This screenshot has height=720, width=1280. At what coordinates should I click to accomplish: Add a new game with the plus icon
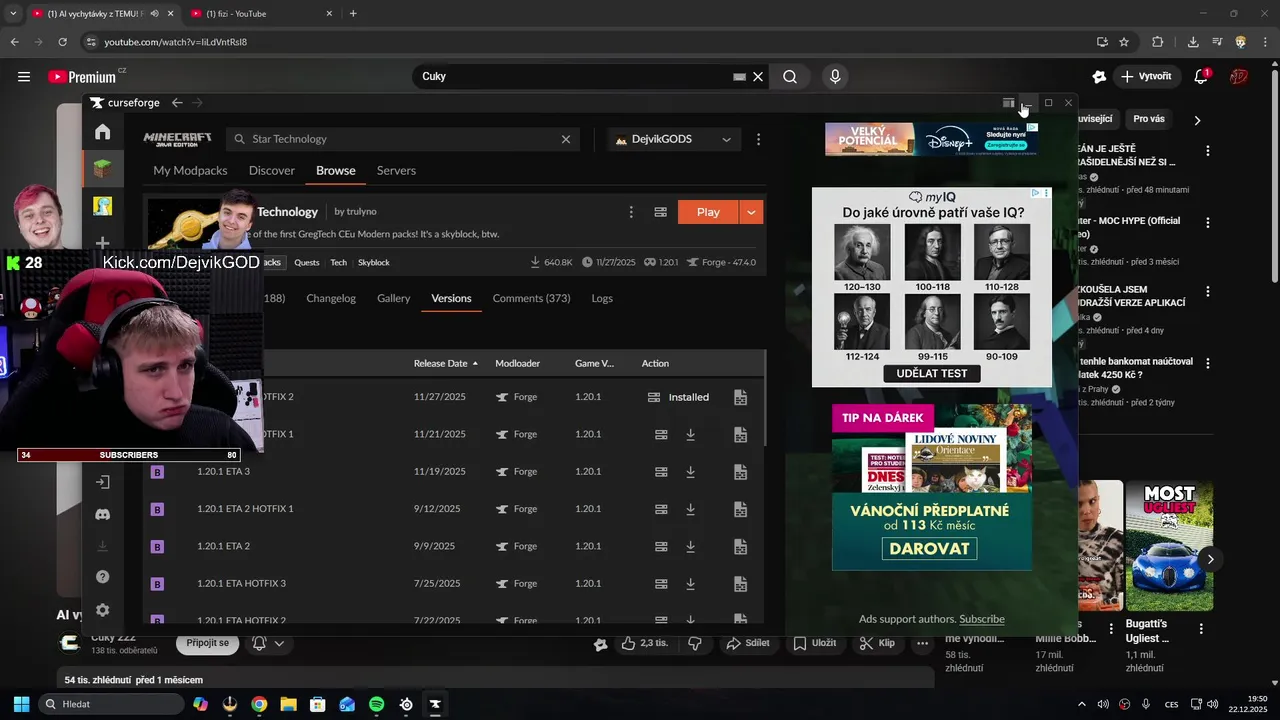pos(102,243)
